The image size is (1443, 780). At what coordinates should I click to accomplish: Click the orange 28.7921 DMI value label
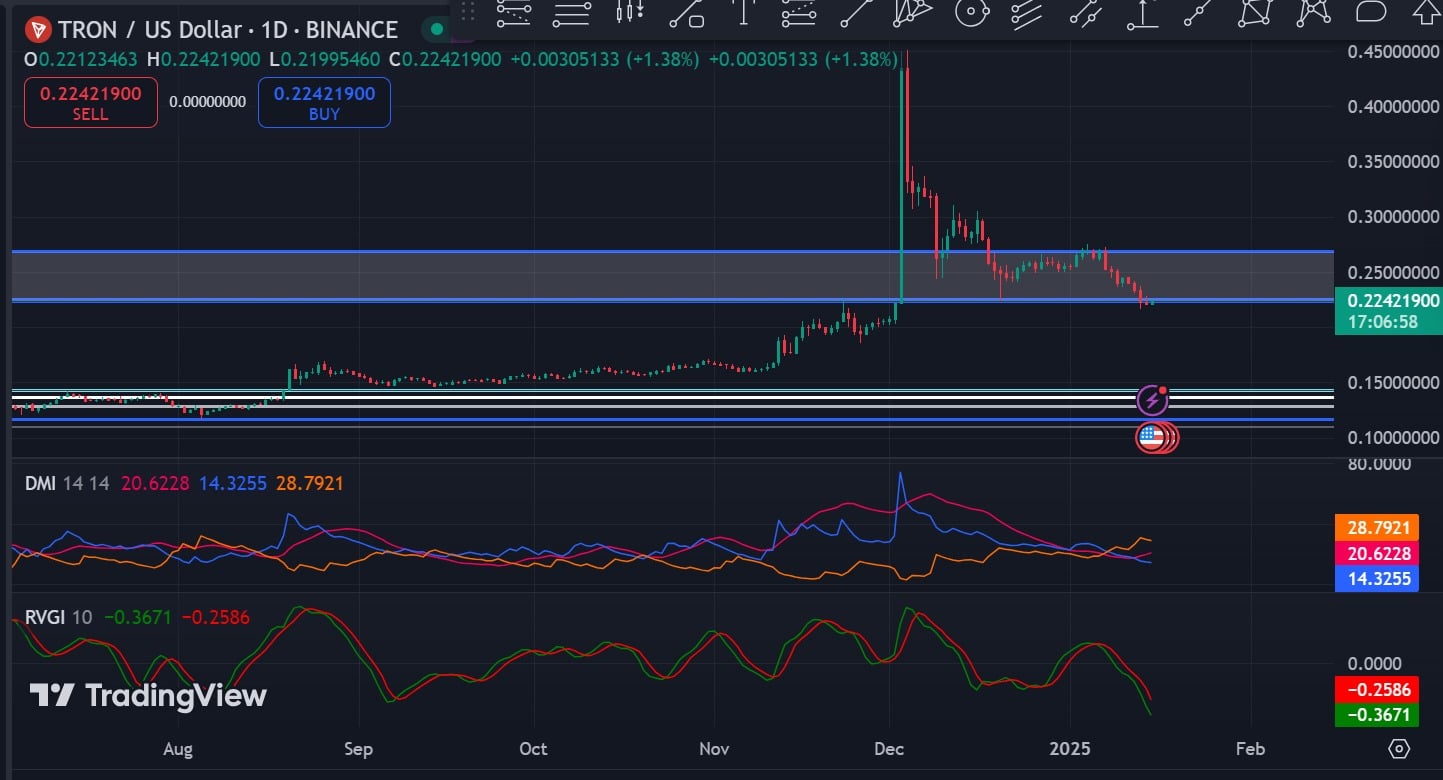point(1376,526)
